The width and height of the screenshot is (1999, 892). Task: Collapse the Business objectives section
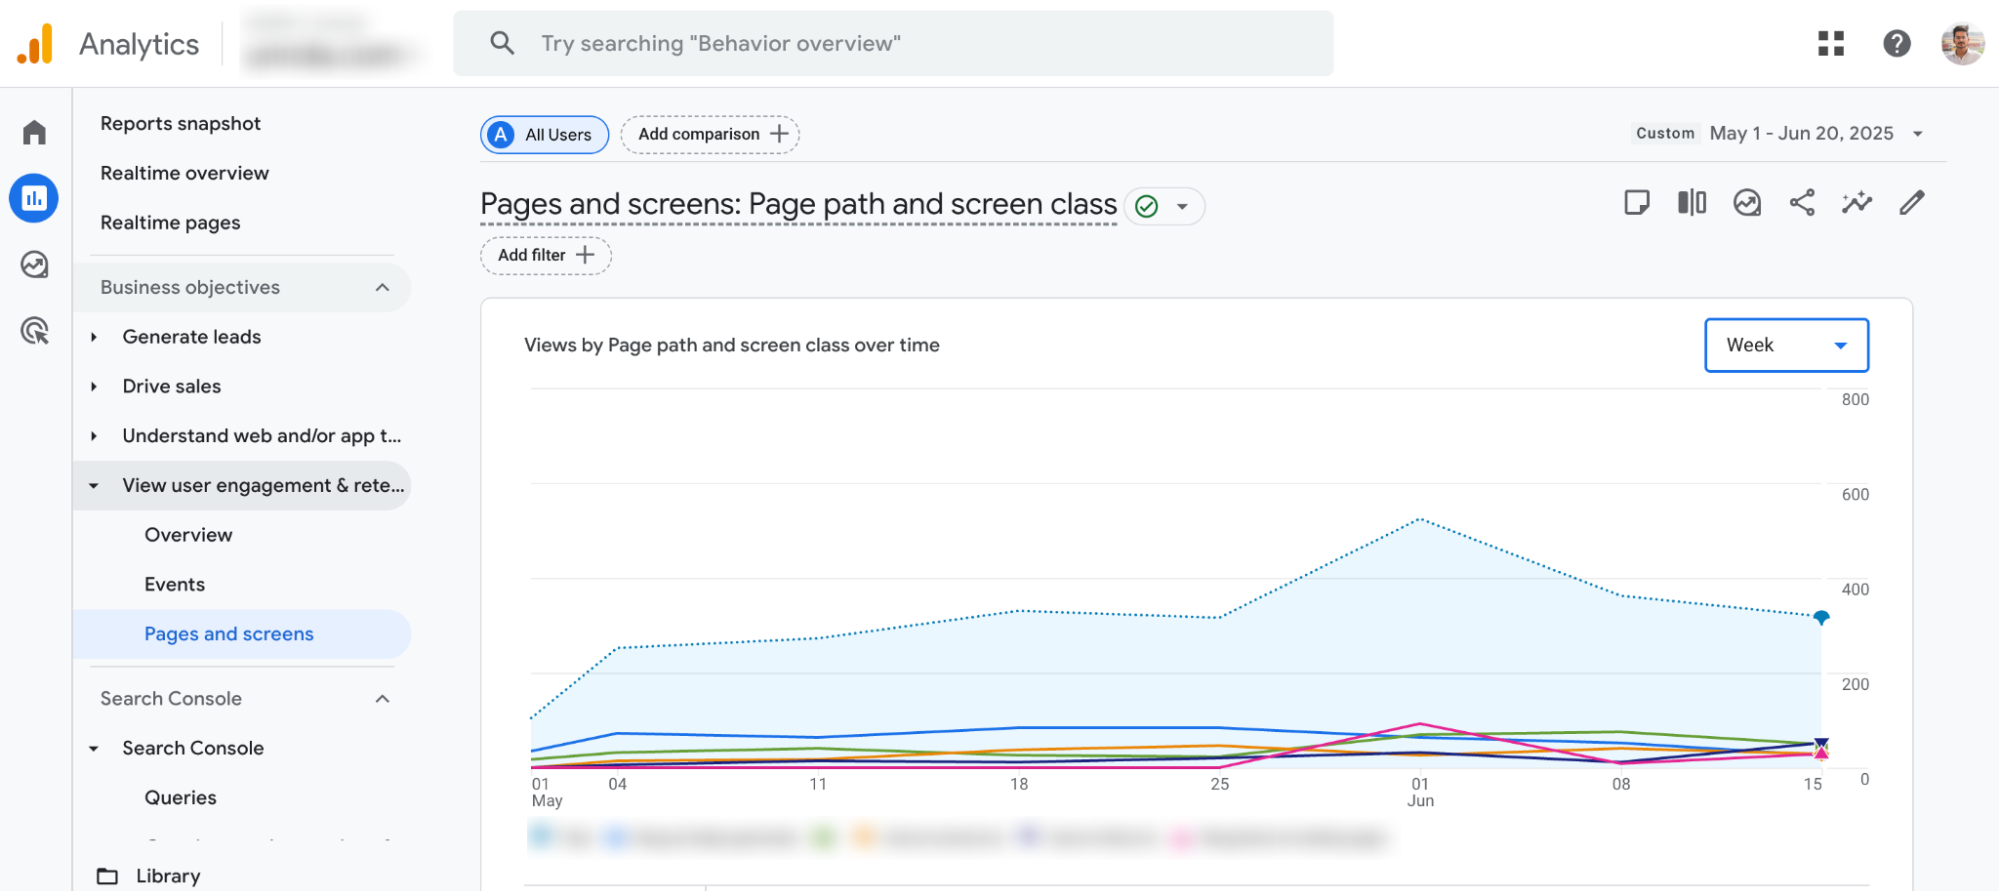click(382, 288)
